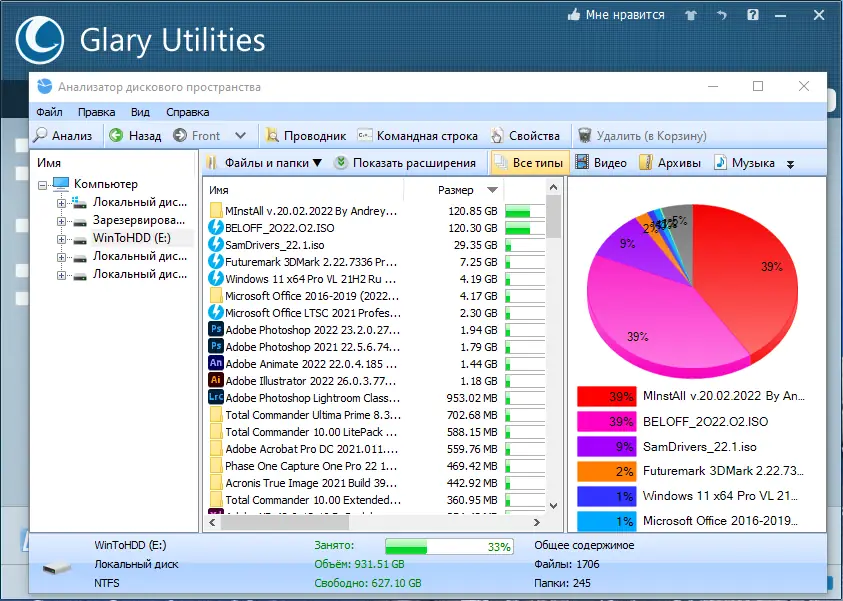
Task: Open the Файлы и папки dropdown
Action: pos(265,163)
